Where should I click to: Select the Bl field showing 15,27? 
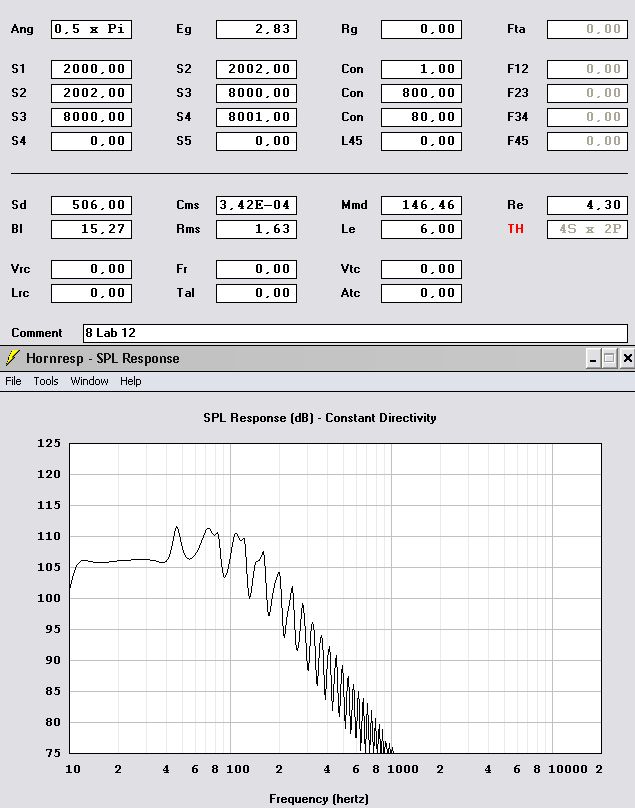pos(91,229)
